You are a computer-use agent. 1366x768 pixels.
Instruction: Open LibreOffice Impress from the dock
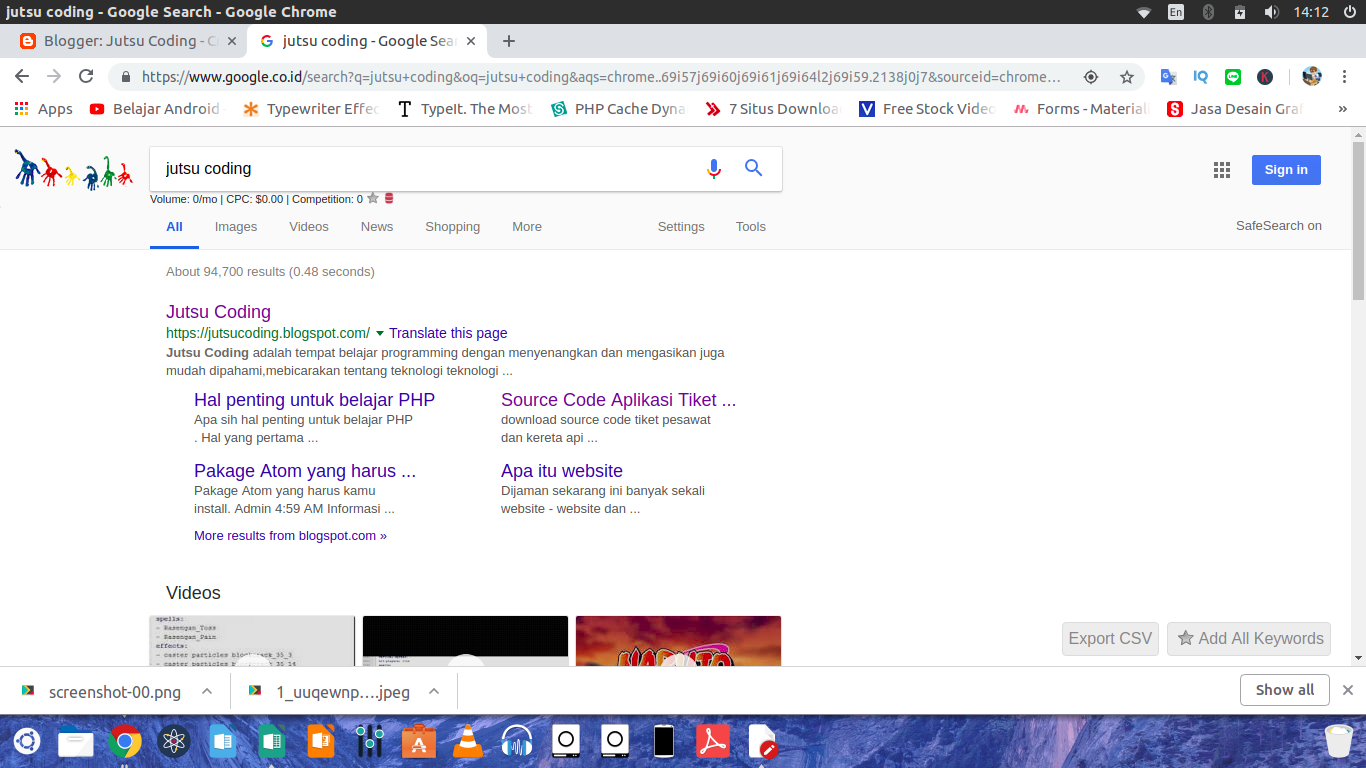(321, 741)
